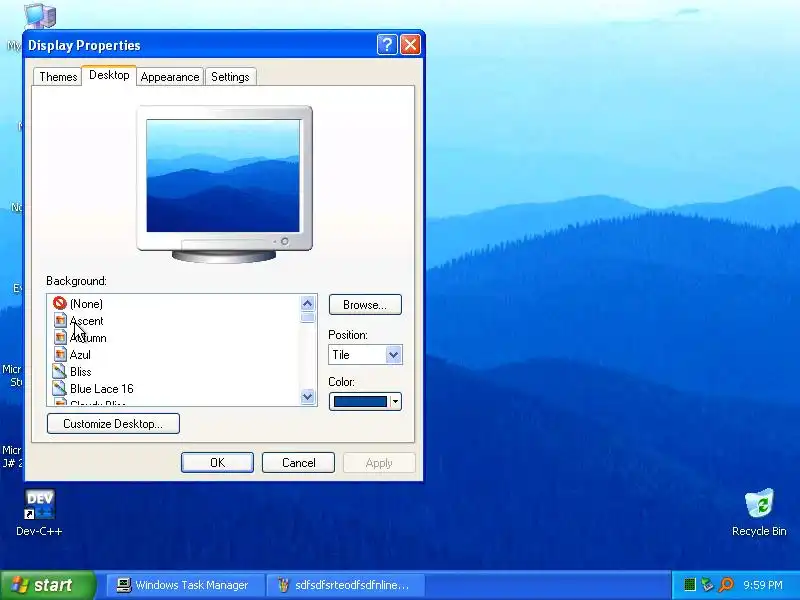The image size is (800, 600).
Task: Open the Appearance tab
Action: 170,77
